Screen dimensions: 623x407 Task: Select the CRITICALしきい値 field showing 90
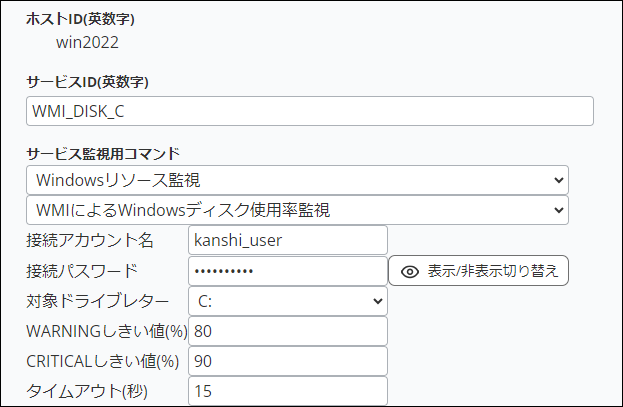pyautogui.click(x=287, y=361)
